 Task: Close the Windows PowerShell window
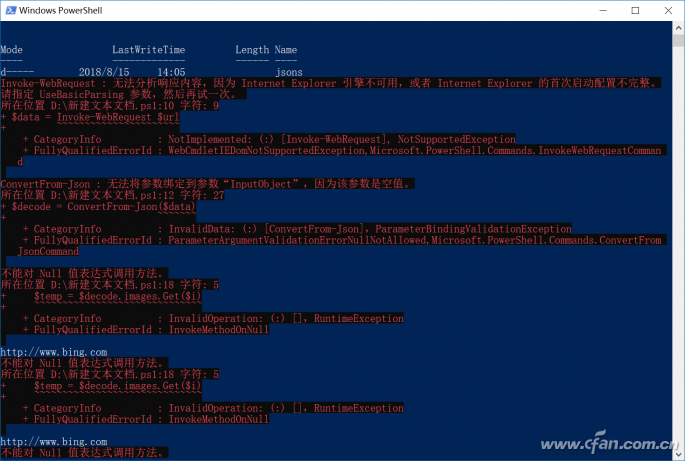[666, 10]
